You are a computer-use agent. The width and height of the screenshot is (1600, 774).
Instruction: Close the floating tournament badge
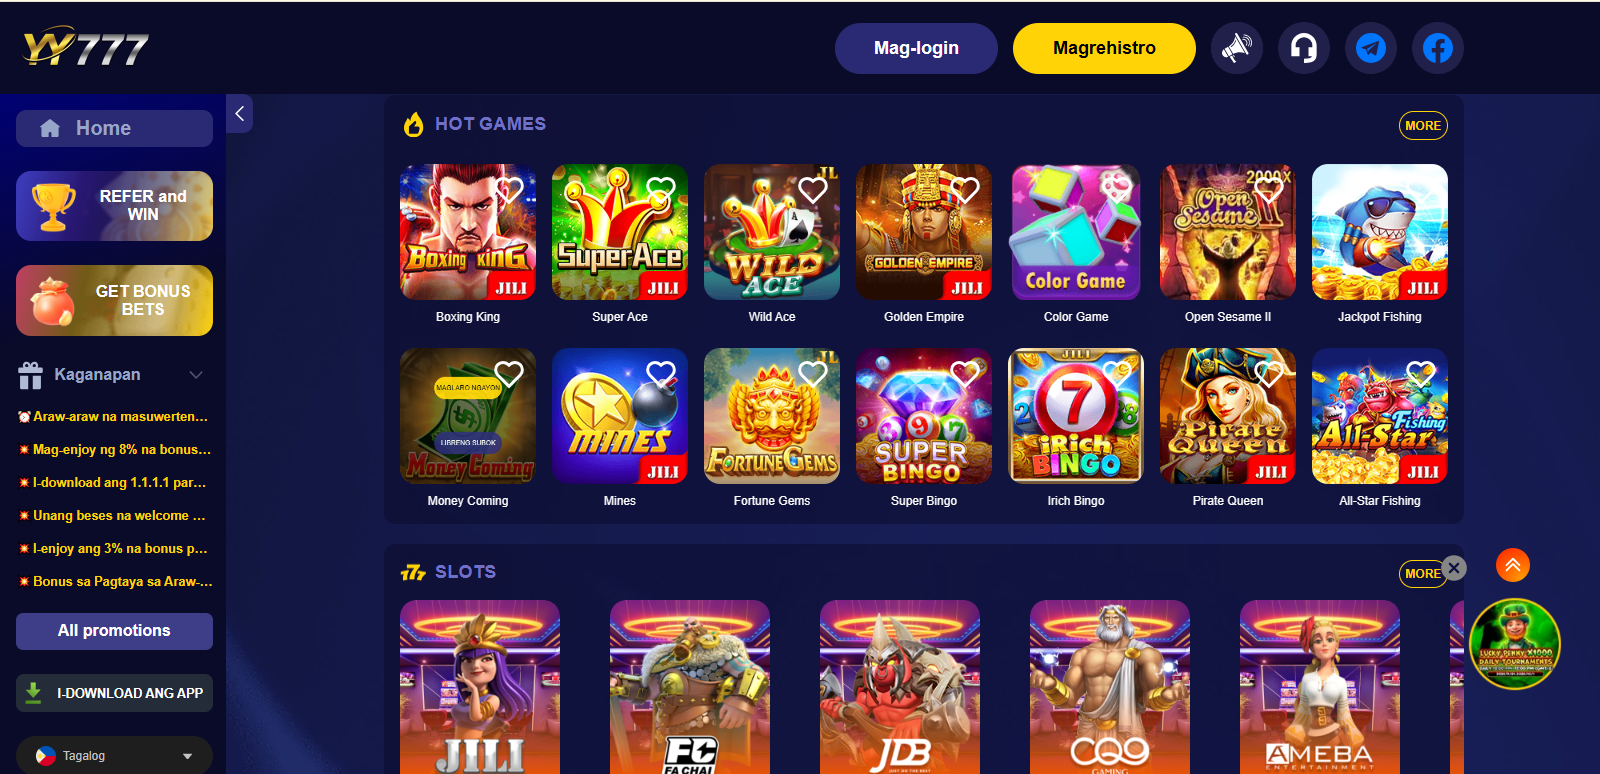pos(1454,568)
